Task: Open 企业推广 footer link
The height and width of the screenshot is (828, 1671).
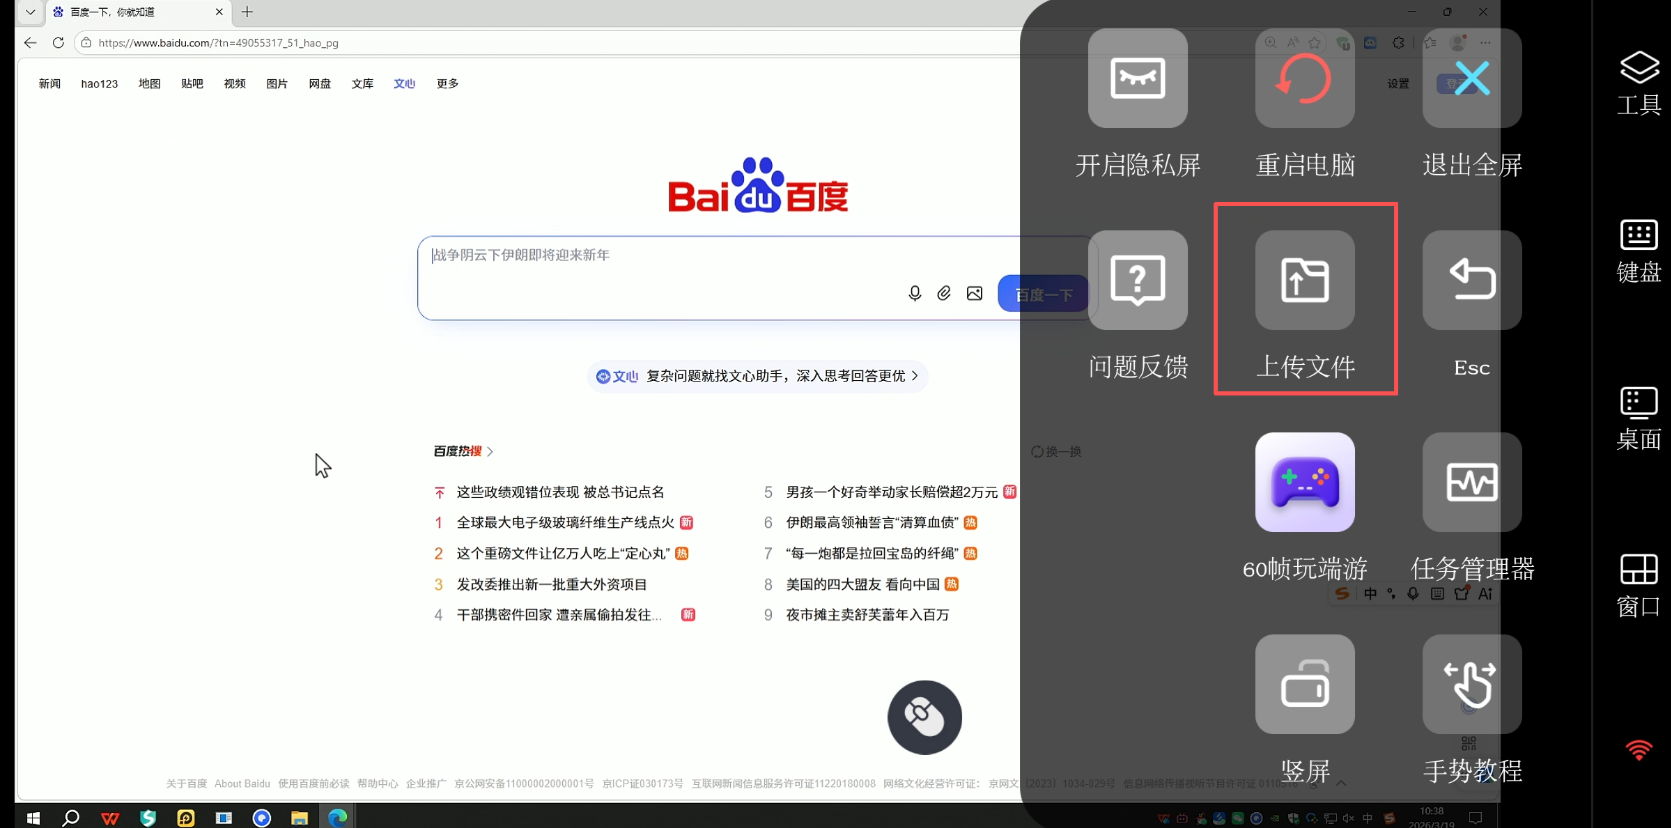Action: (x=426, y=784)
